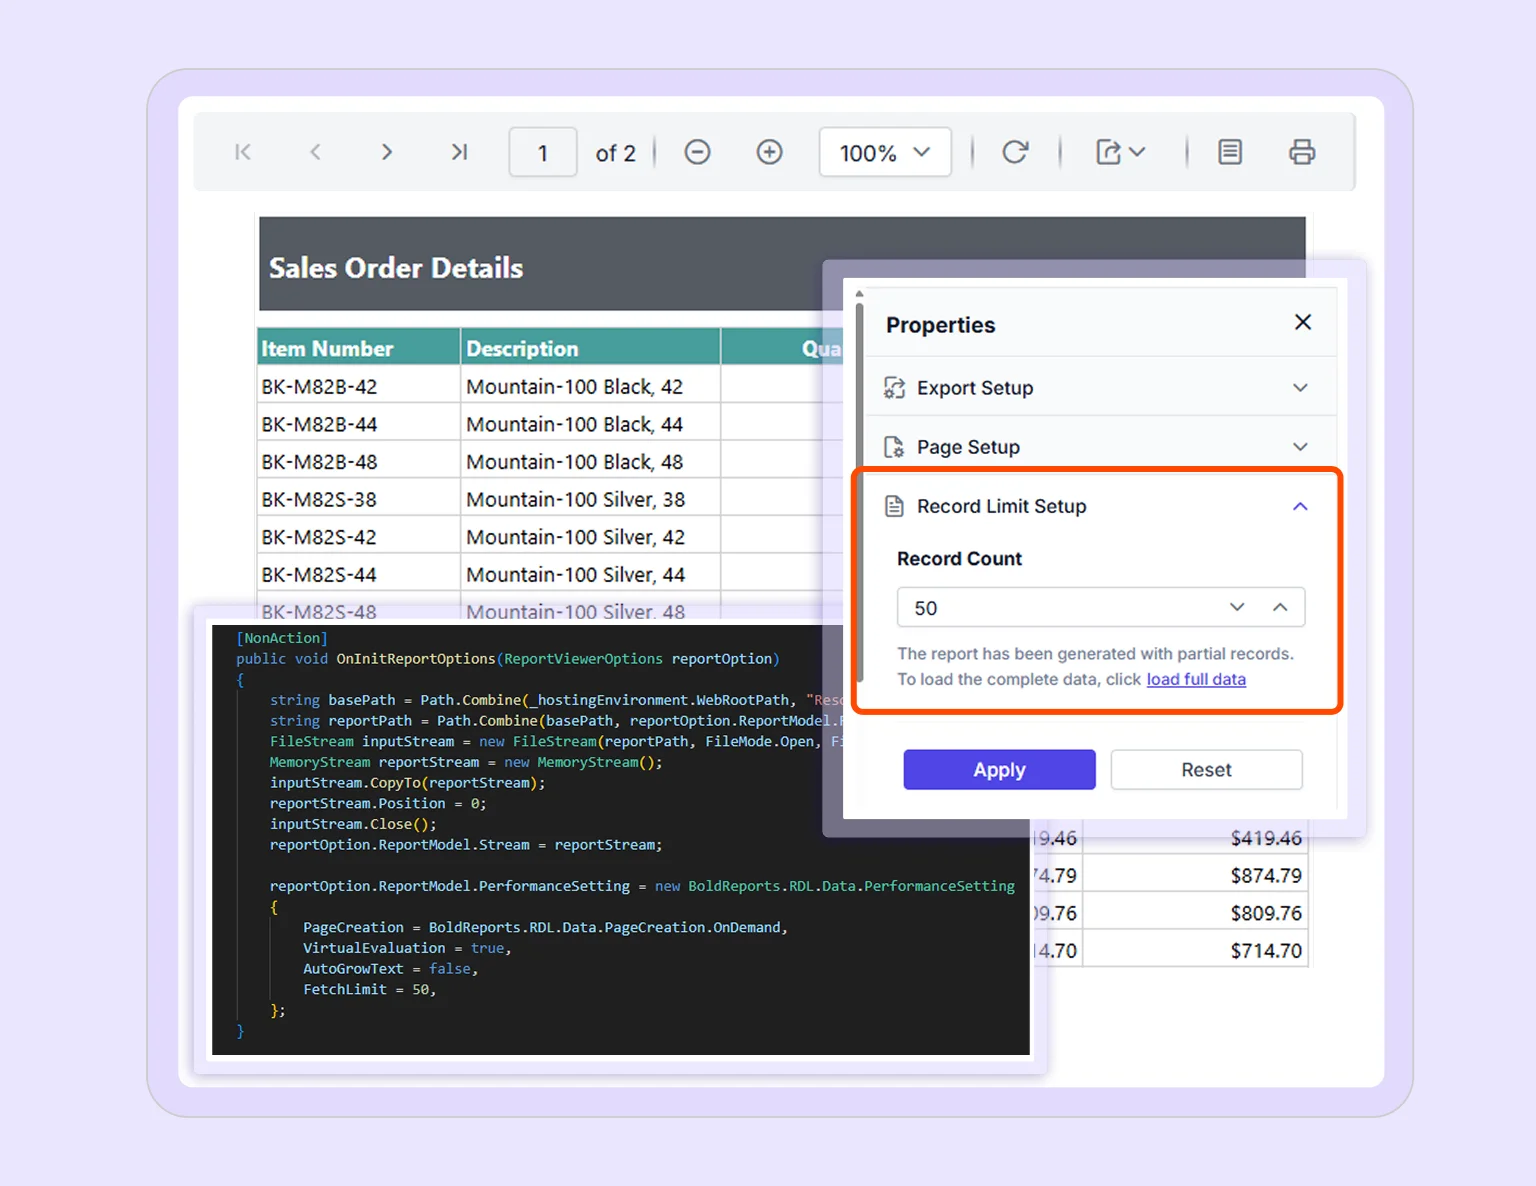Select the Print icon

point(1302,152)
